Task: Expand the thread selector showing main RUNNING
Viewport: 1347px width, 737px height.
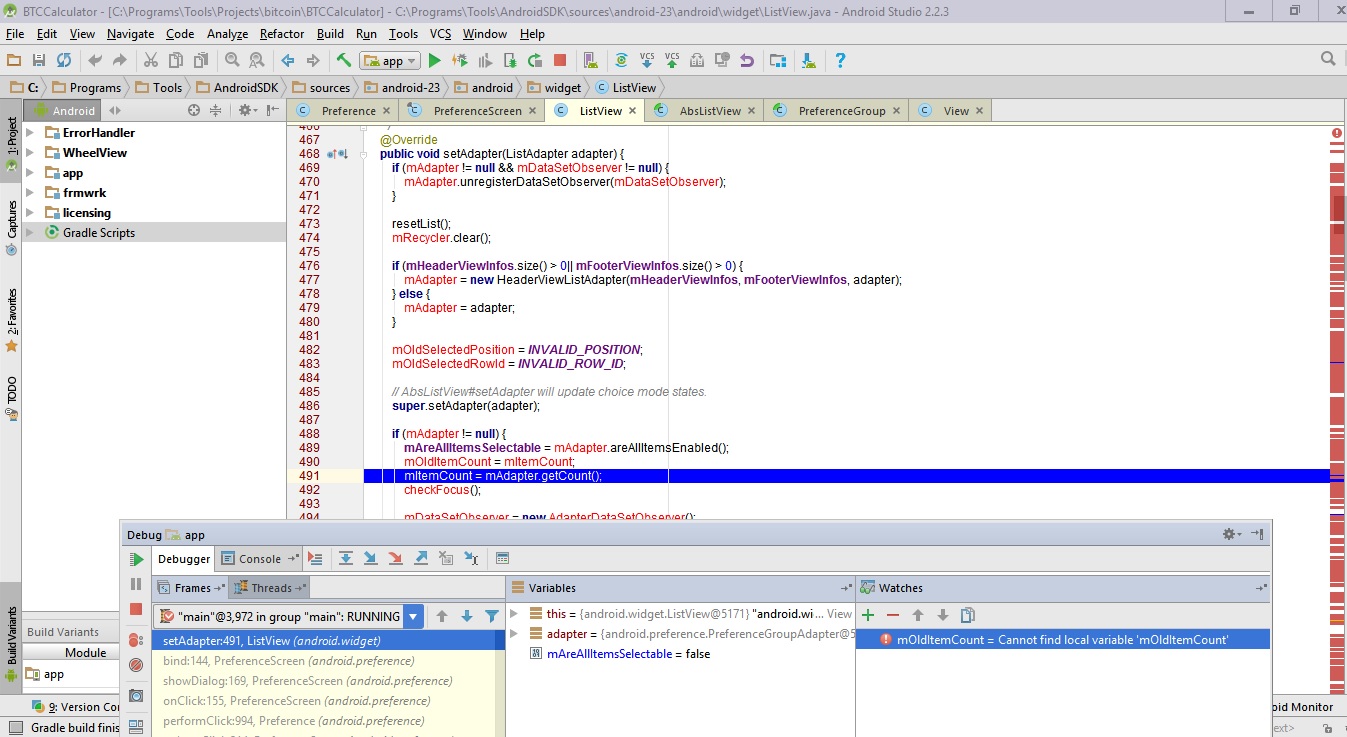Action: (411, 617)
